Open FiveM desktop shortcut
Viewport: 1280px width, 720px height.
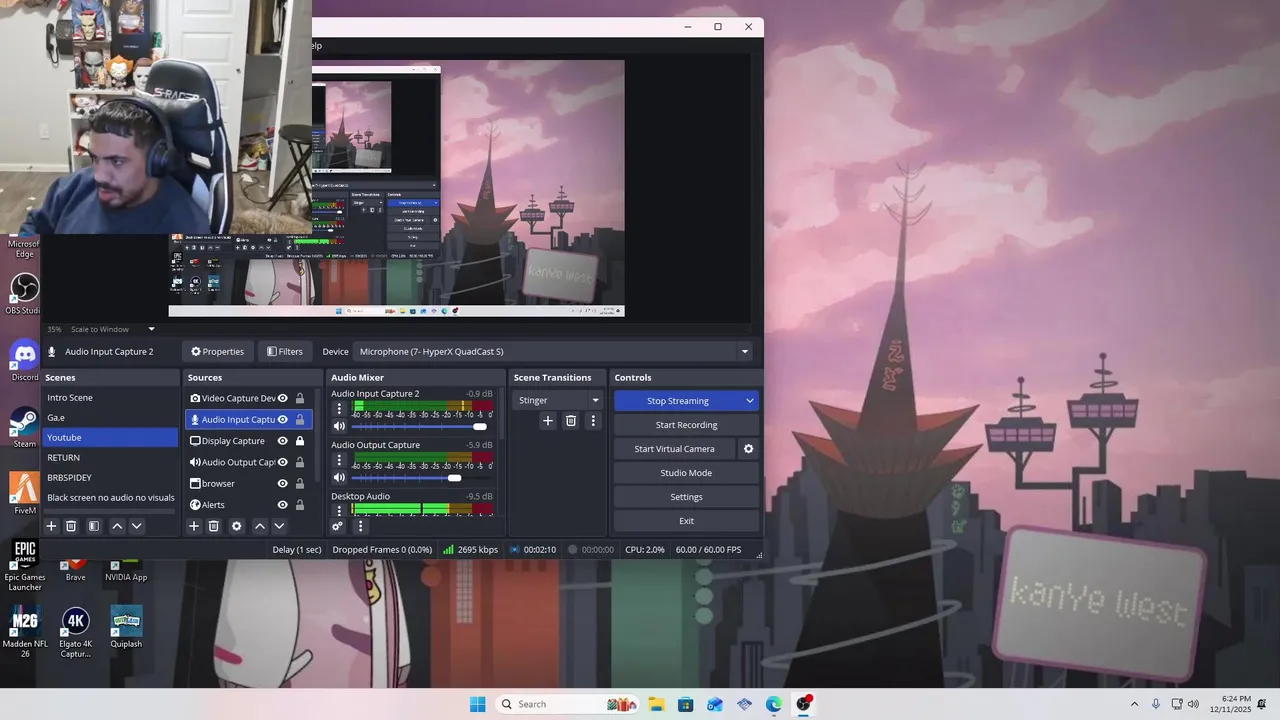pyautogui.click(x=24, y=493)
